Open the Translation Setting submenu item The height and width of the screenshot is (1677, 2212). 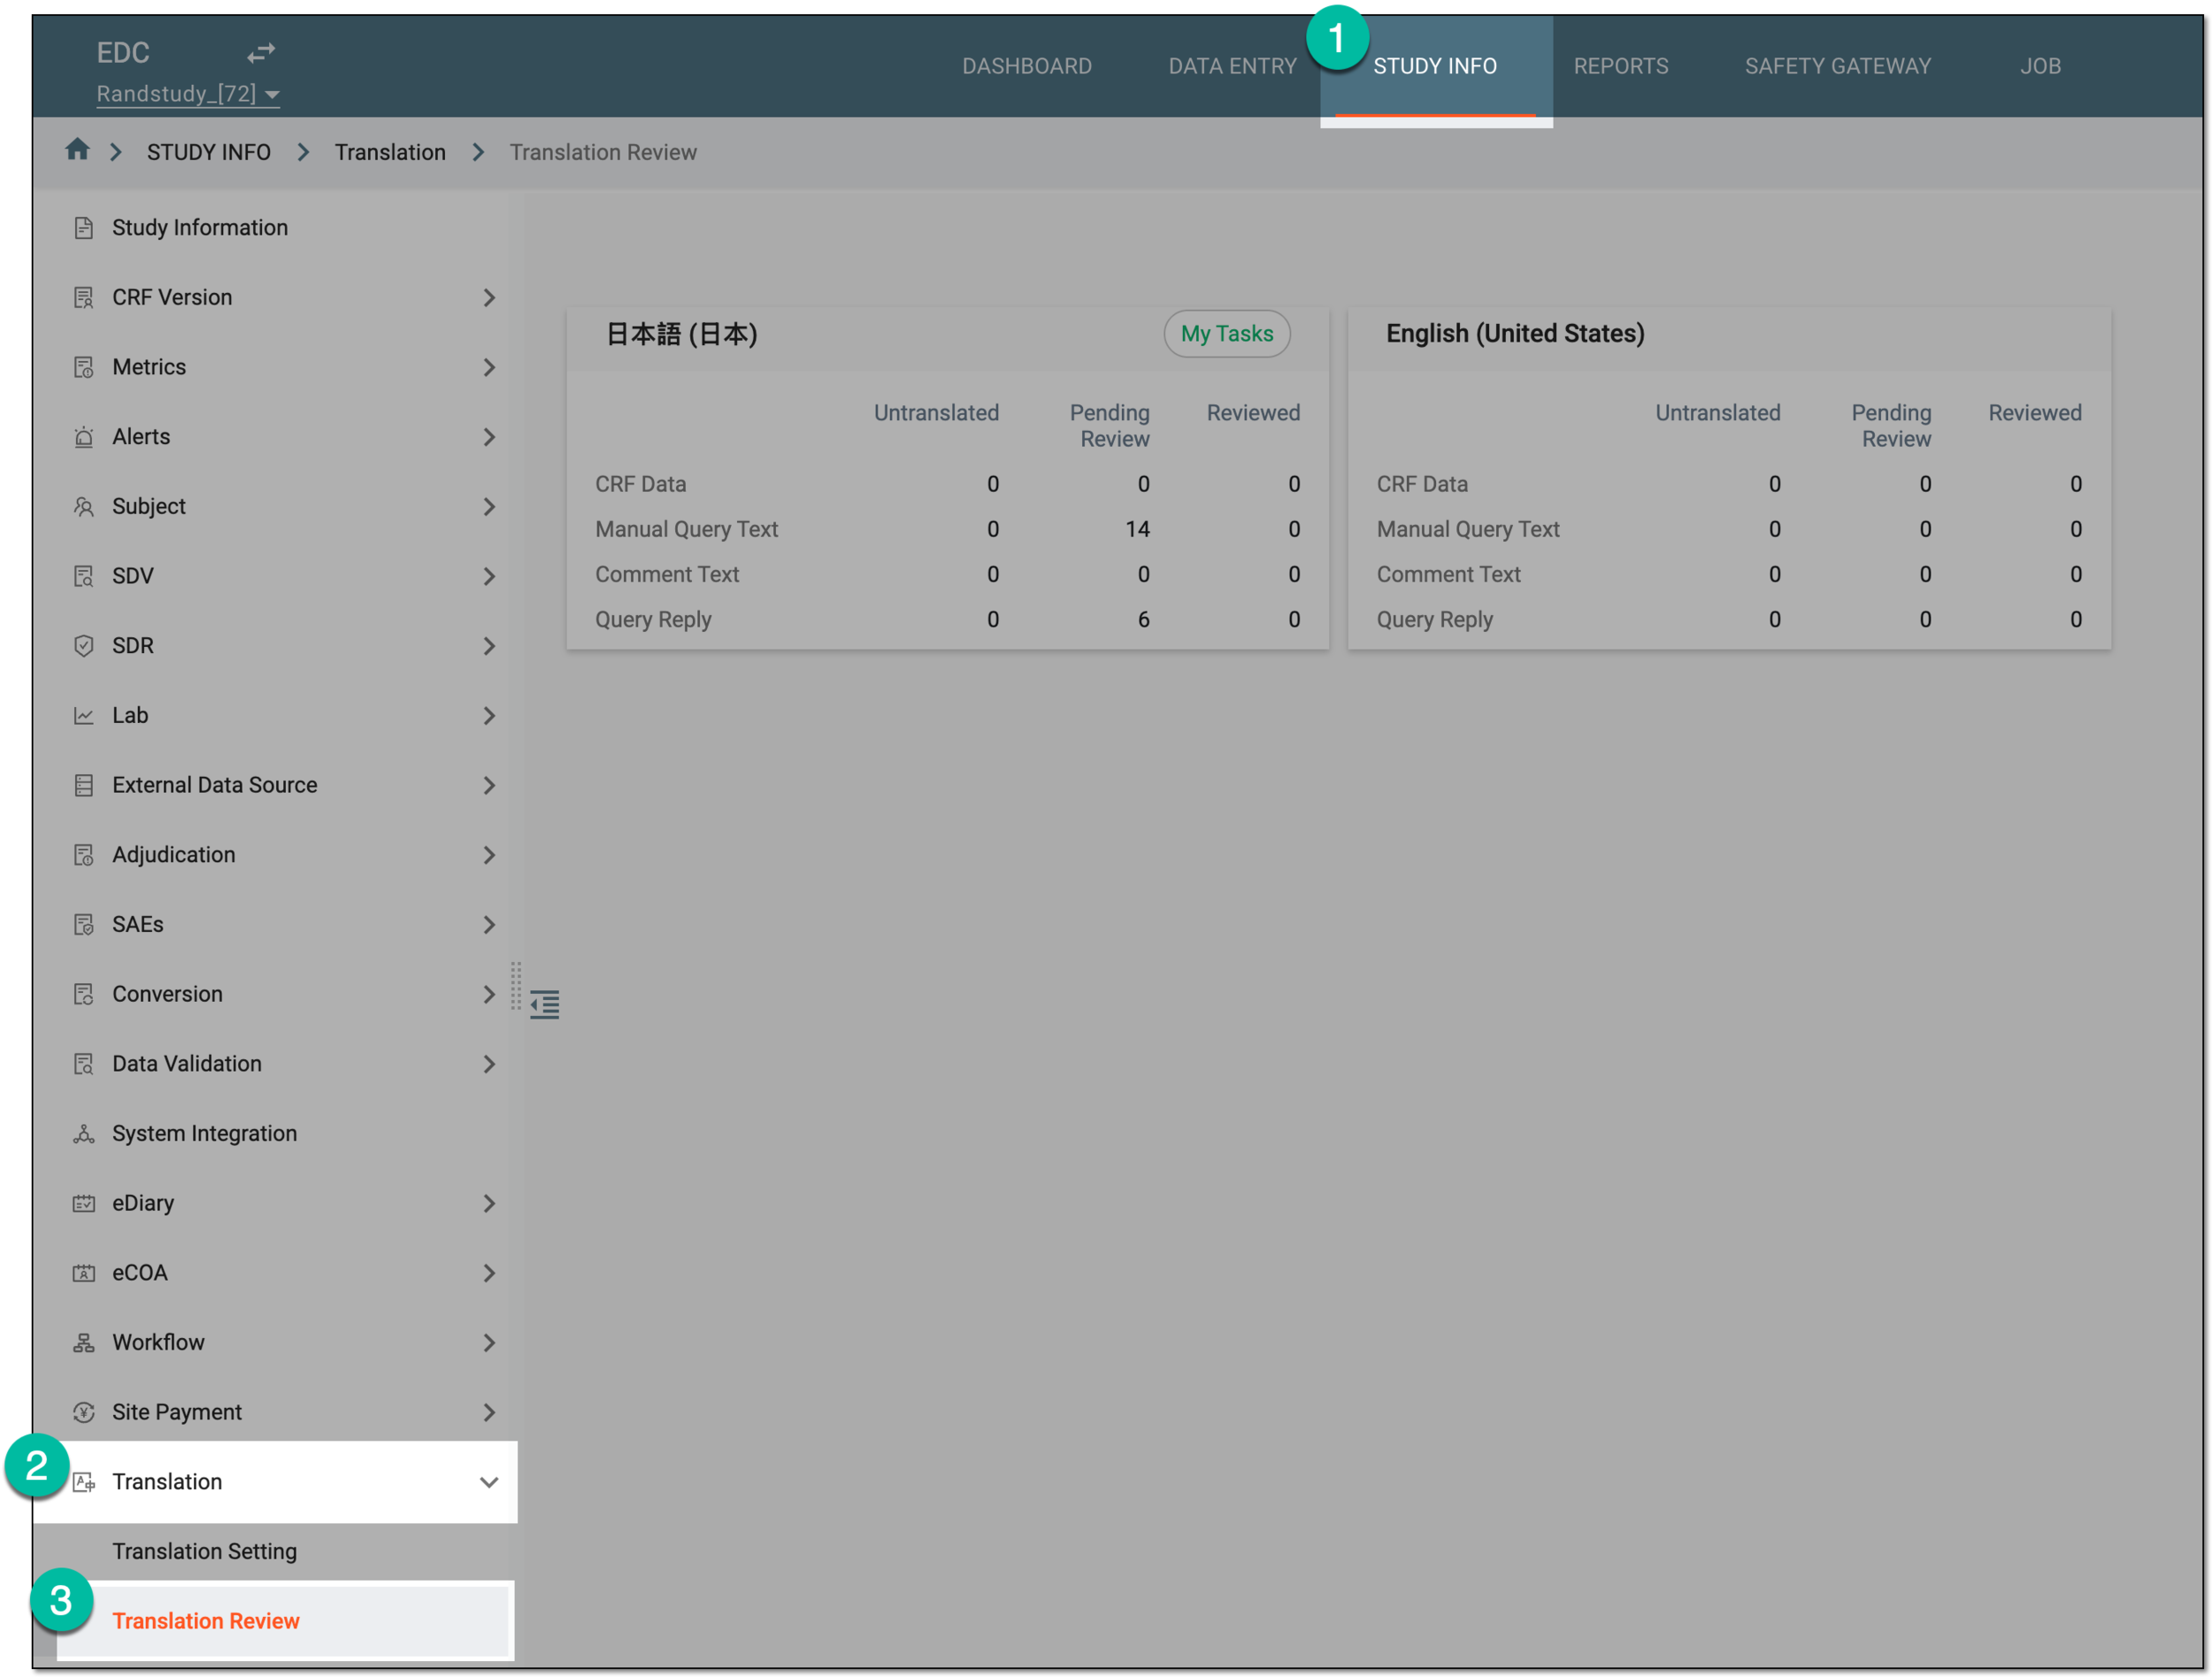[x=204, y=1551]
